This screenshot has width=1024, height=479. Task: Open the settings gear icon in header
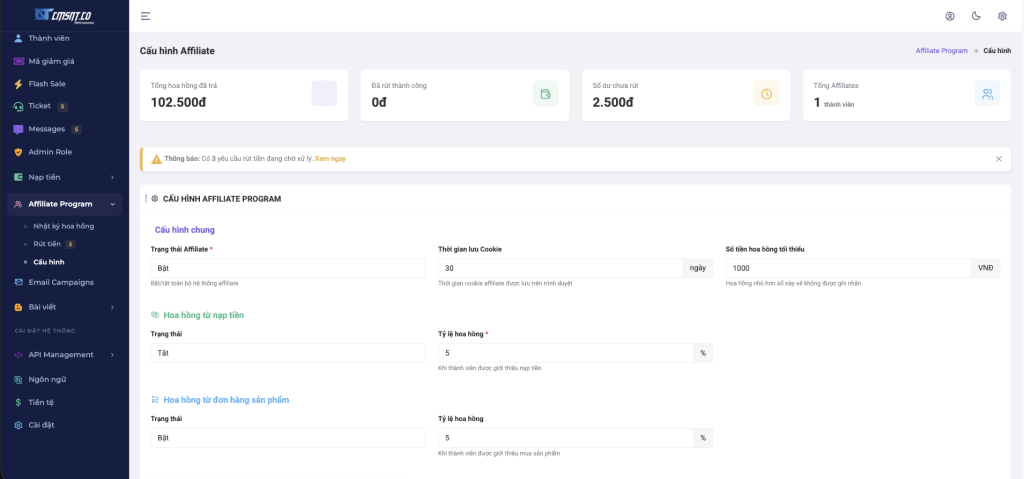1002,16
